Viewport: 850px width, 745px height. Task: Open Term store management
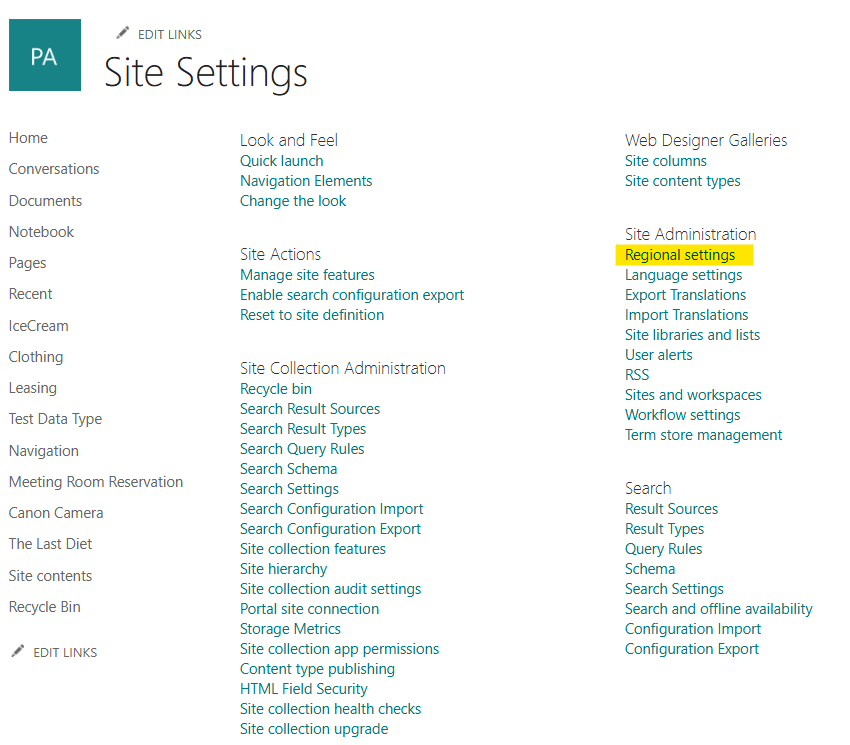(703, 435)
